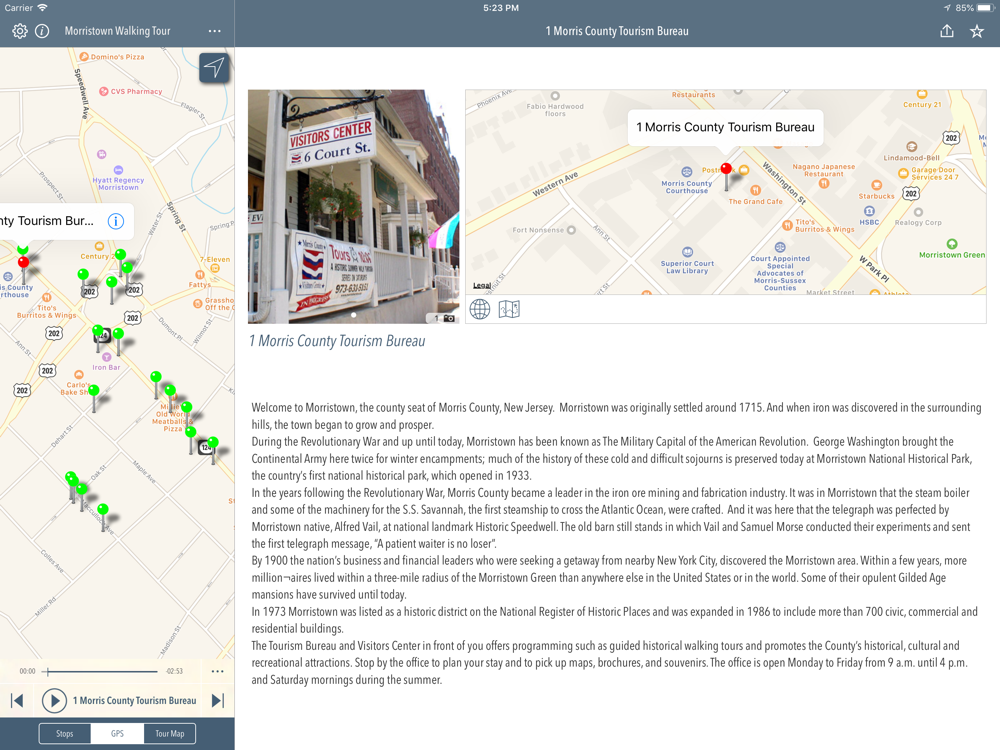The width and height of the screenshot is (1000, 750).
Task: Tap the Hyatt Regency Morristown marker
Action: coord(118,170)
